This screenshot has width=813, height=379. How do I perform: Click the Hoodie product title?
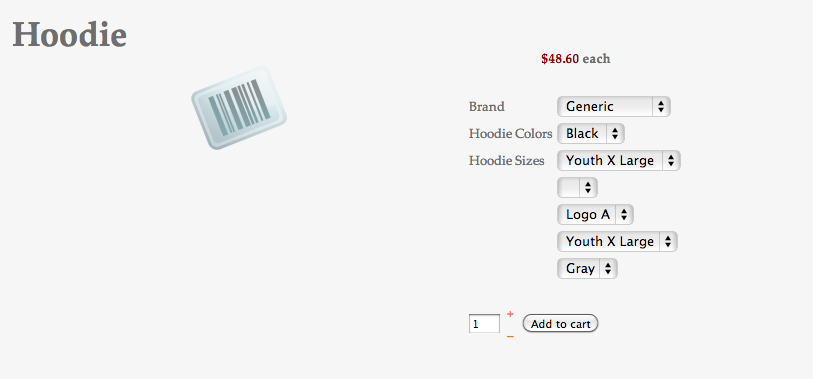click(69, 35)
